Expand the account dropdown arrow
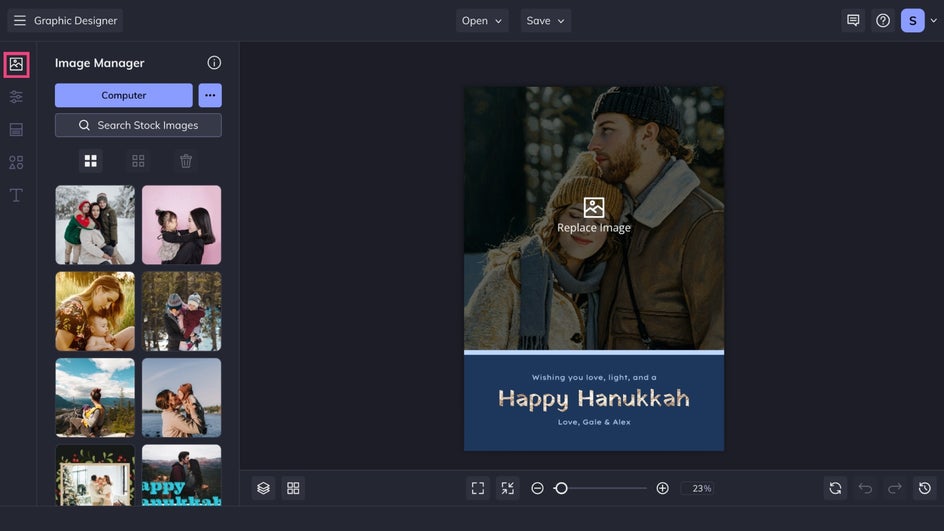This screenshot has height=531, width=944. click(934, 20)
